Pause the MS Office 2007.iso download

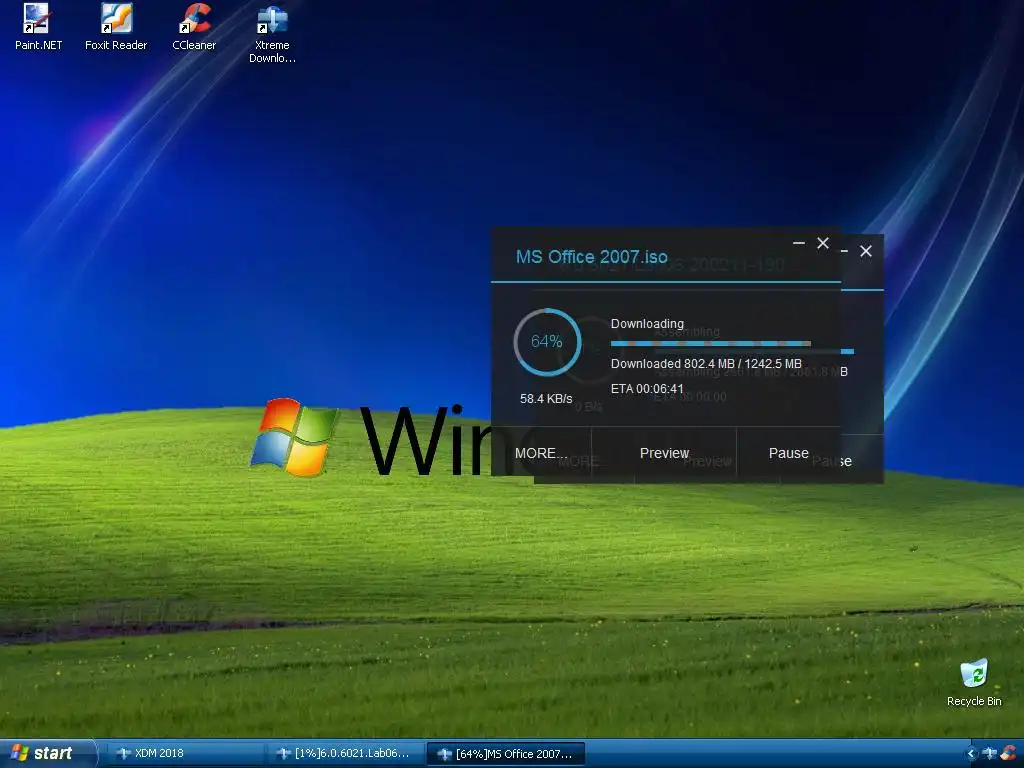[788, 453]
